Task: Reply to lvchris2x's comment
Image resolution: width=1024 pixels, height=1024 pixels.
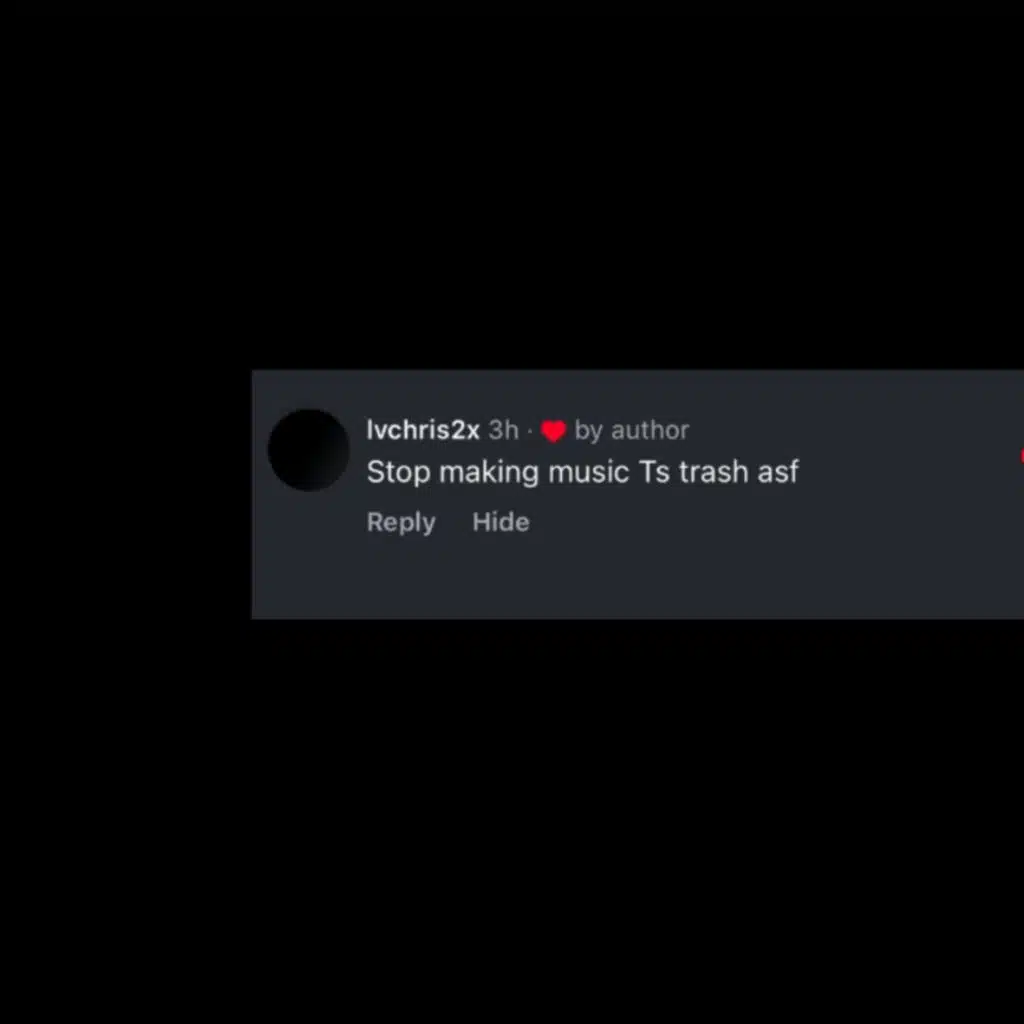Action: click(x=401, y=522)
